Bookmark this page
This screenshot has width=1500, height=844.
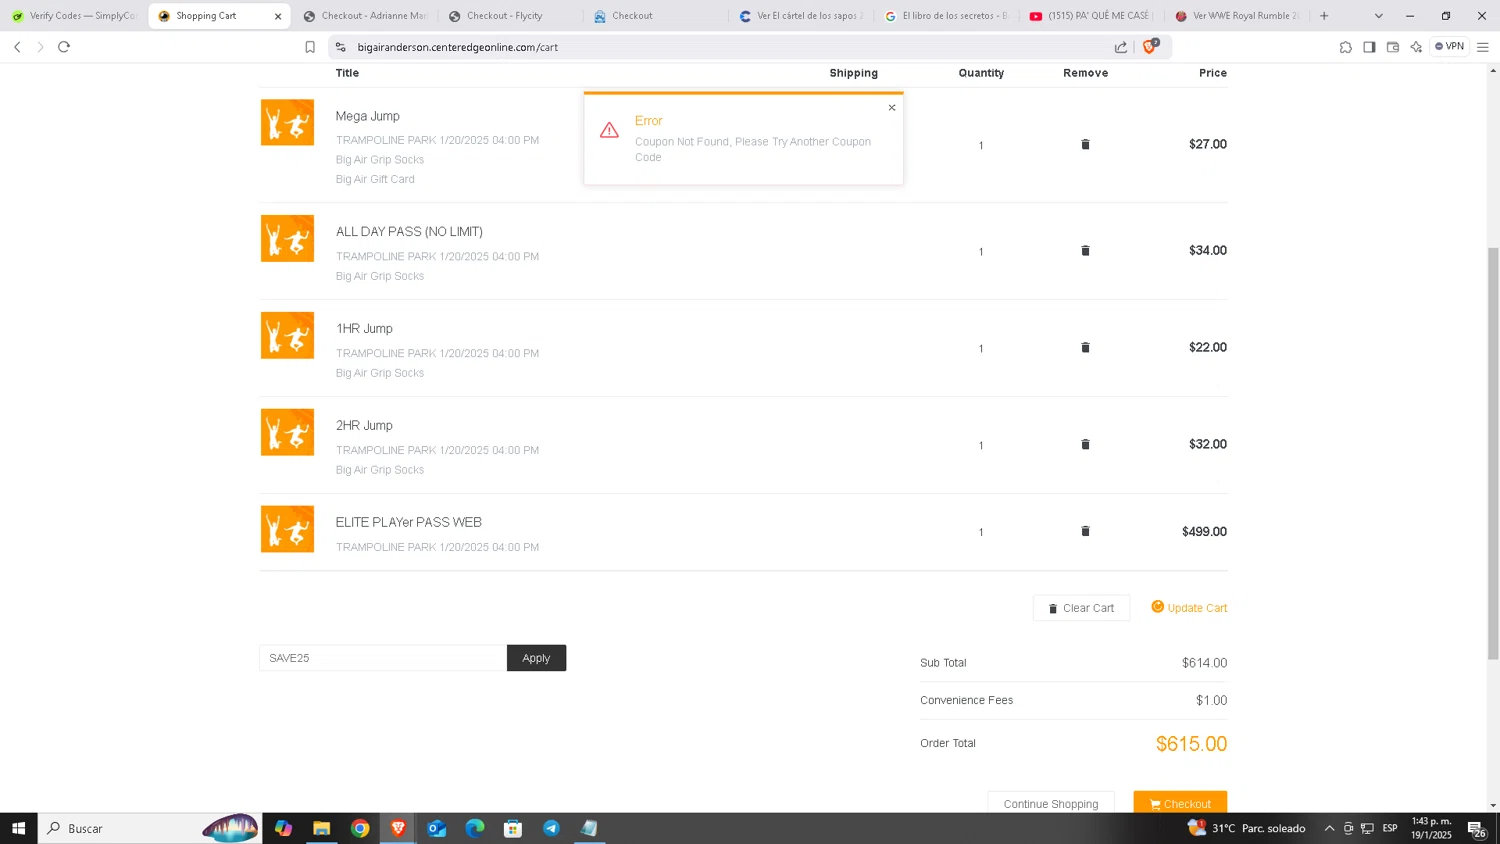click(310, 47)
